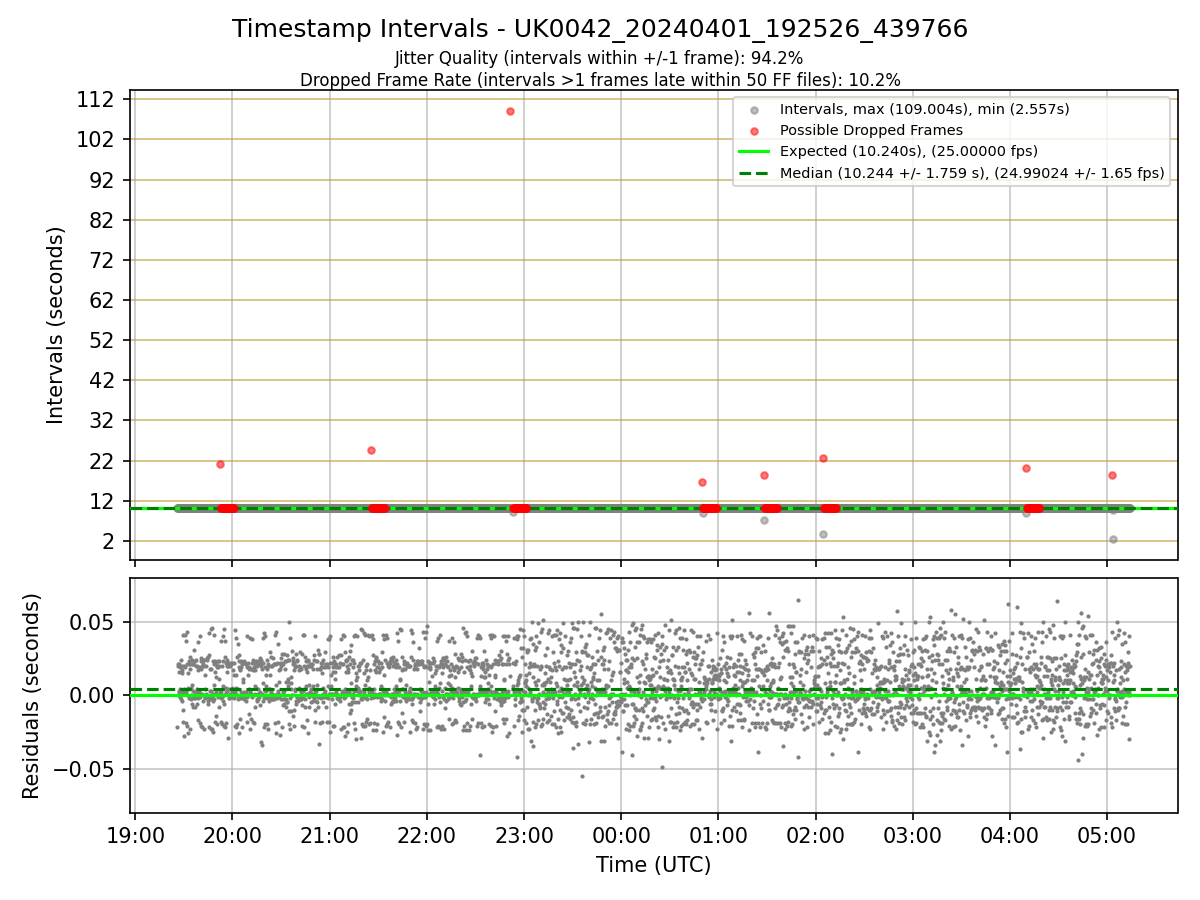Click legend entry 'Median (10.244 +/- 1.759 s)'
The image size is (1200, 900).
point(972,173)
